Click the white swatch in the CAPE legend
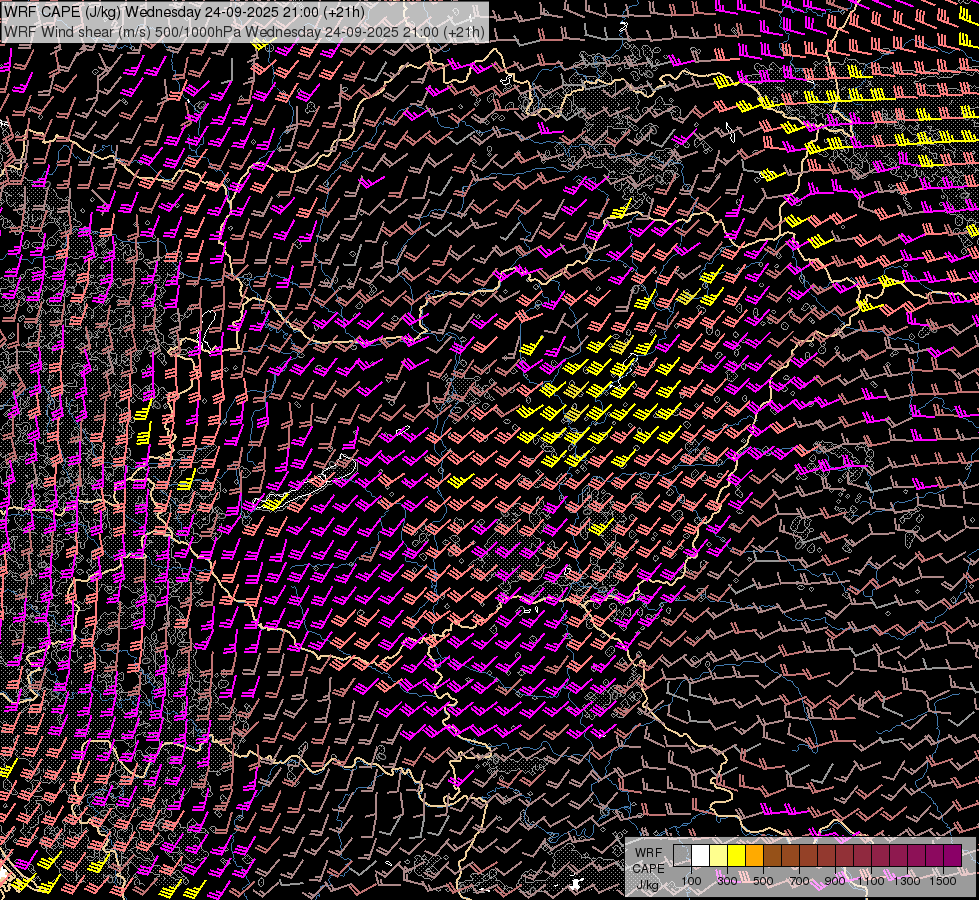Image resolution: width=979 pixels, height=900 pixels. coord(700,856)
